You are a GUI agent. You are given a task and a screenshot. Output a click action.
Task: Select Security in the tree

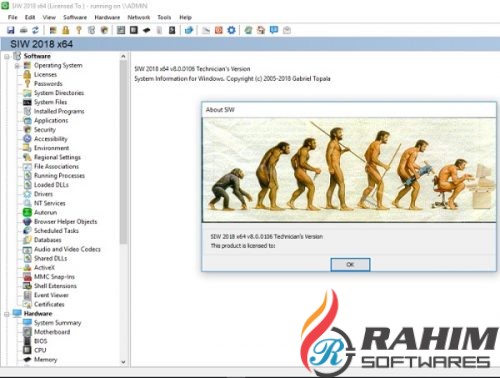coord(45,130)
